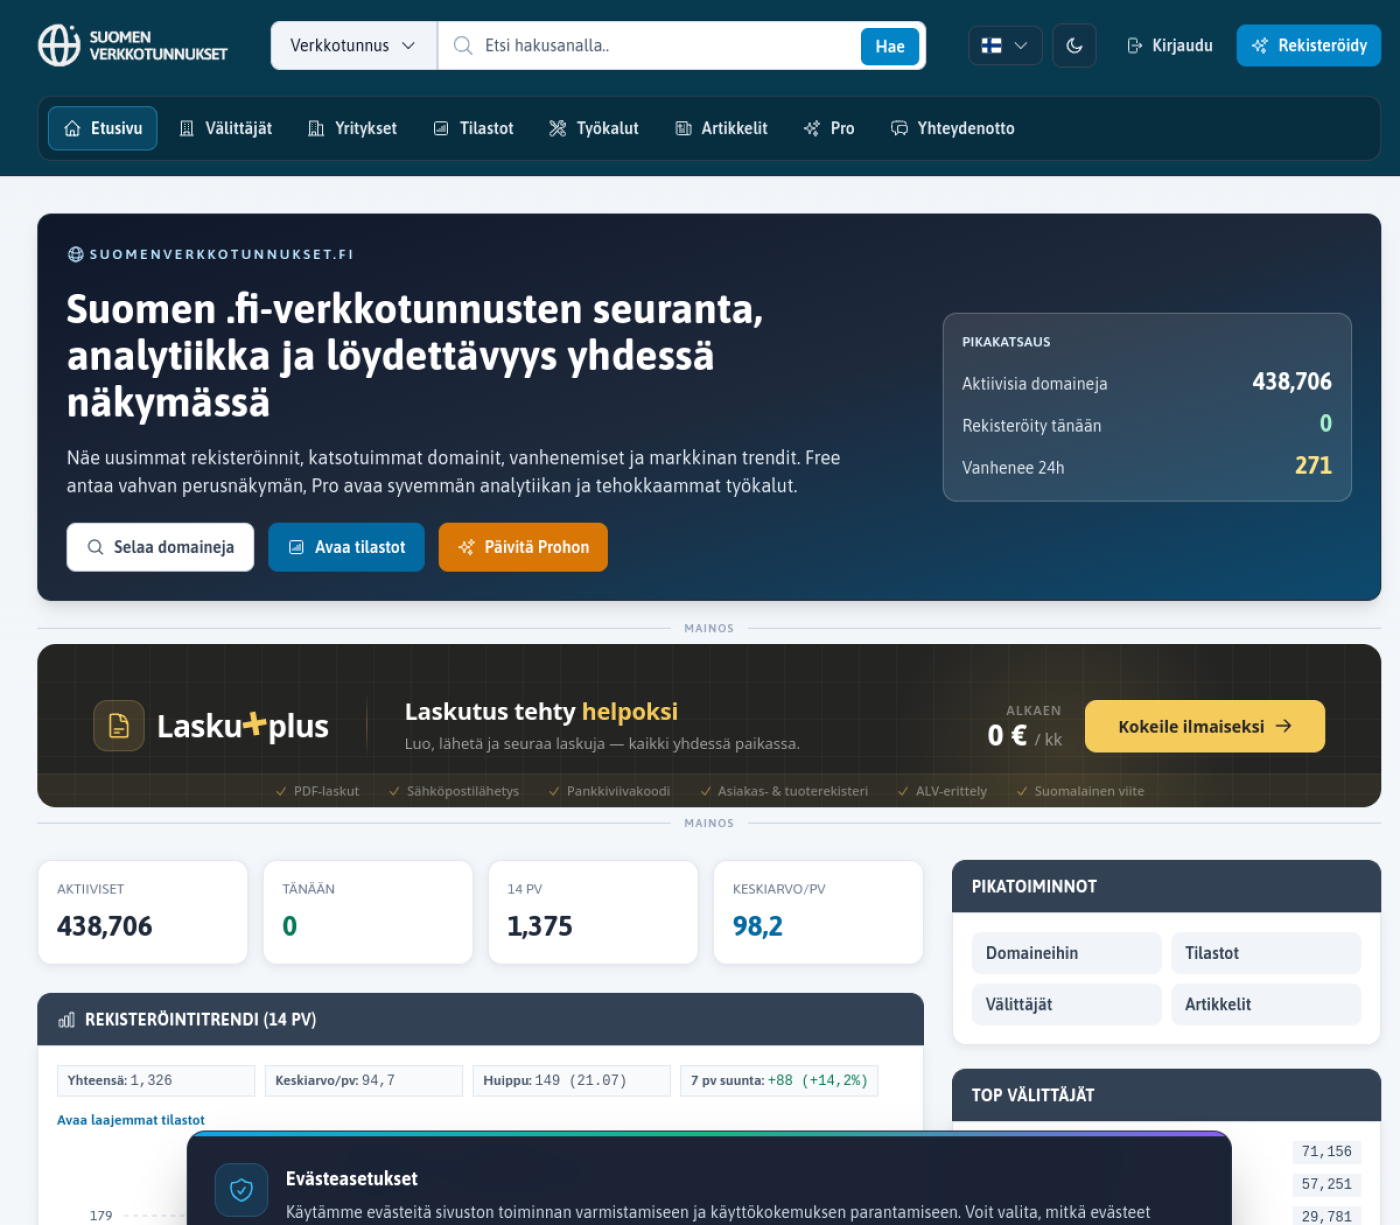The height and width of the screenshot is (1225, 1400).
Task: Click the 'Vanhenee 24h' value 271
Action: (1313, 466)
